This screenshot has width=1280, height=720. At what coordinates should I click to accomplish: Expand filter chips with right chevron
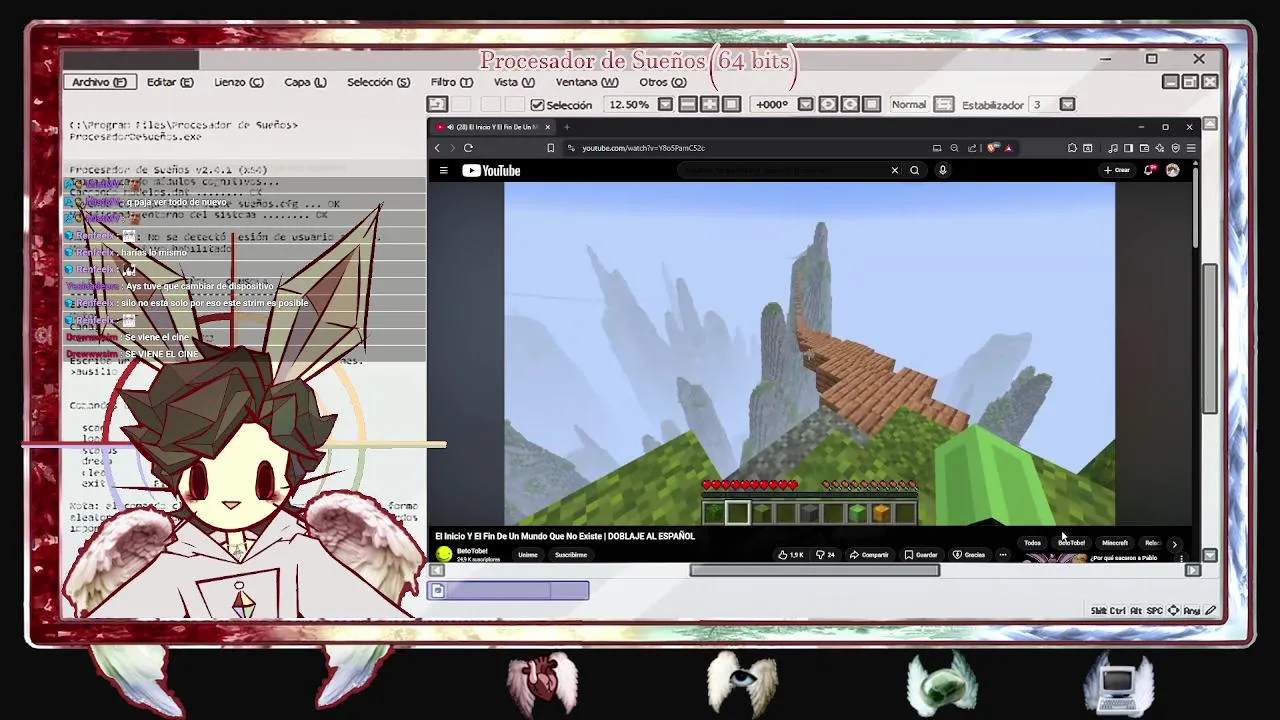click(x=1174, y=544)
